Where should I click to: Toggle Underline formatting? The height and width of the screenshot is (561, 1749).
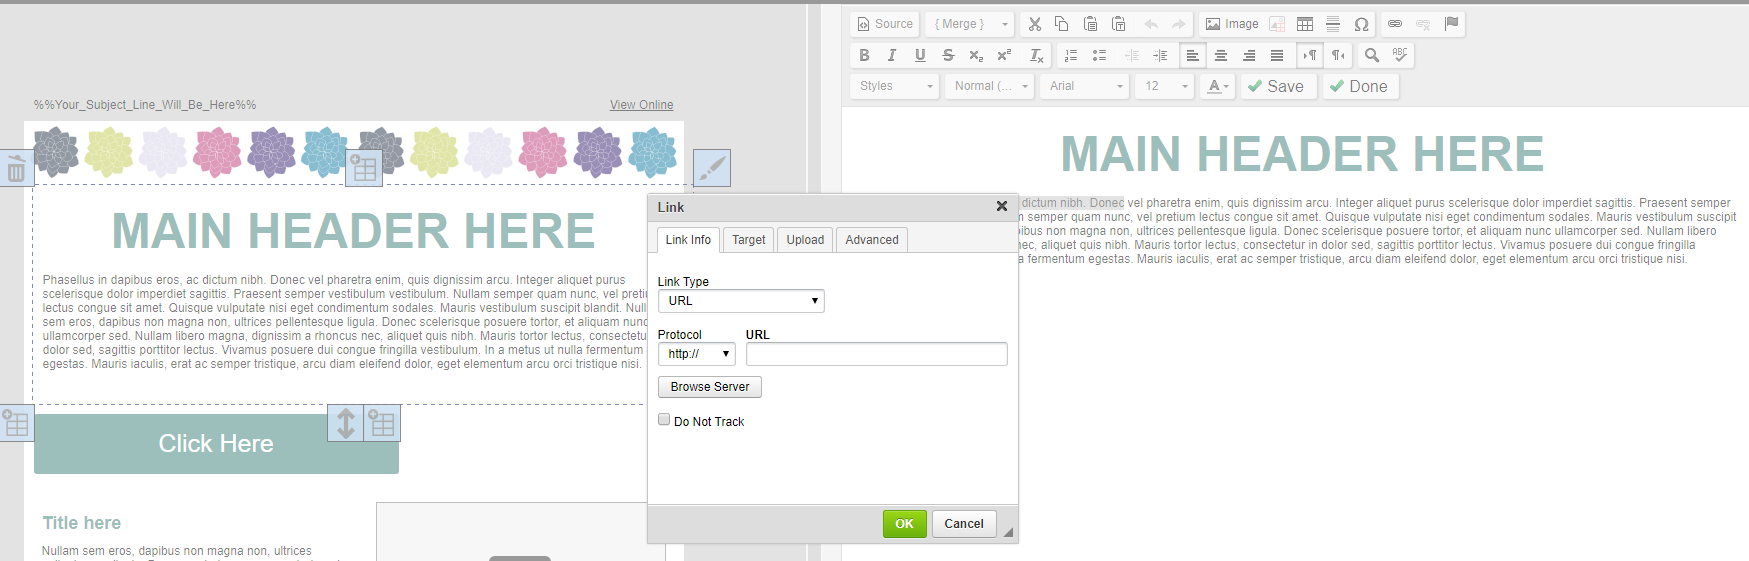point(920,55)
